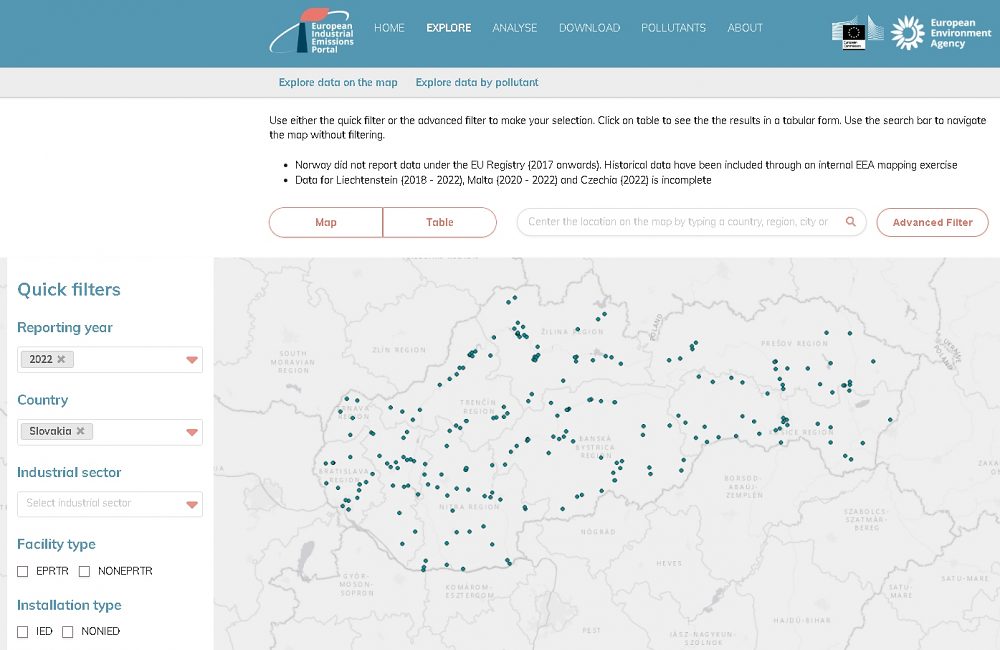Click the map location search field
This screenshot has width=1000, height=650.
[678, 222]
